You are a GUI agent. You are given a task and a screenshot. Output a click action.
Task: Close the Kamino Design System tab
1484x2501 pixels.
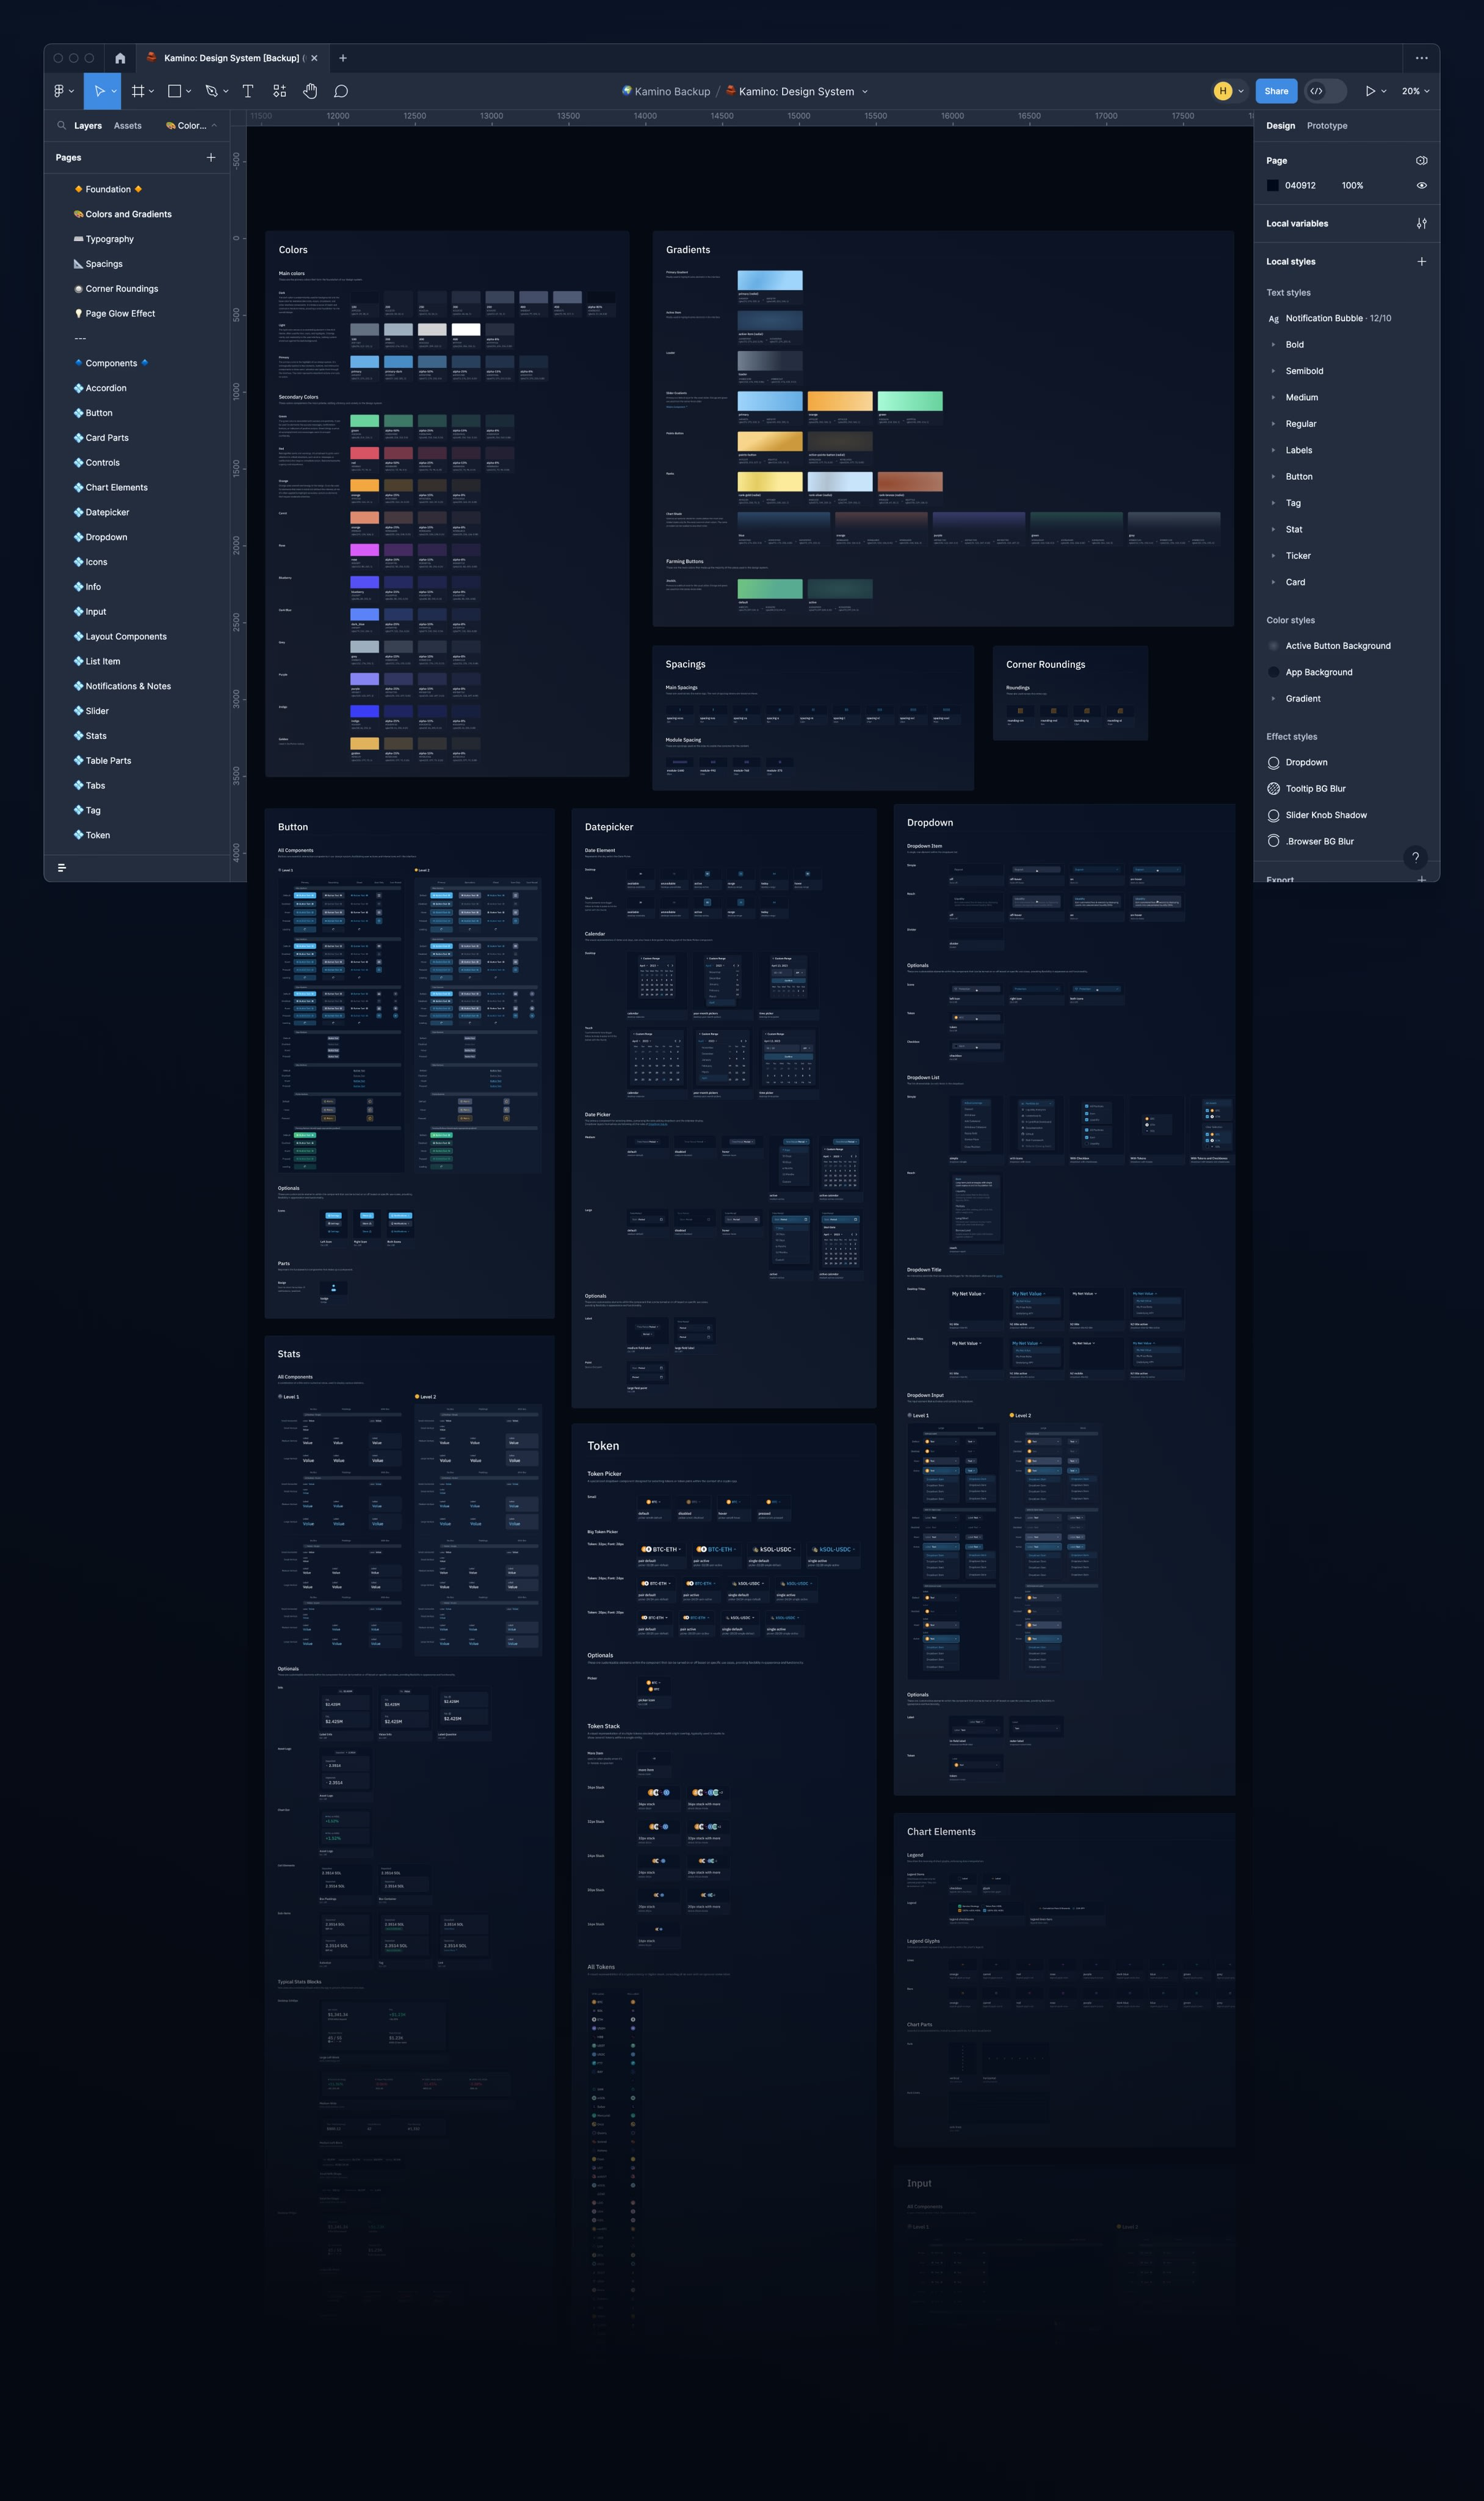tap(314, 58)
